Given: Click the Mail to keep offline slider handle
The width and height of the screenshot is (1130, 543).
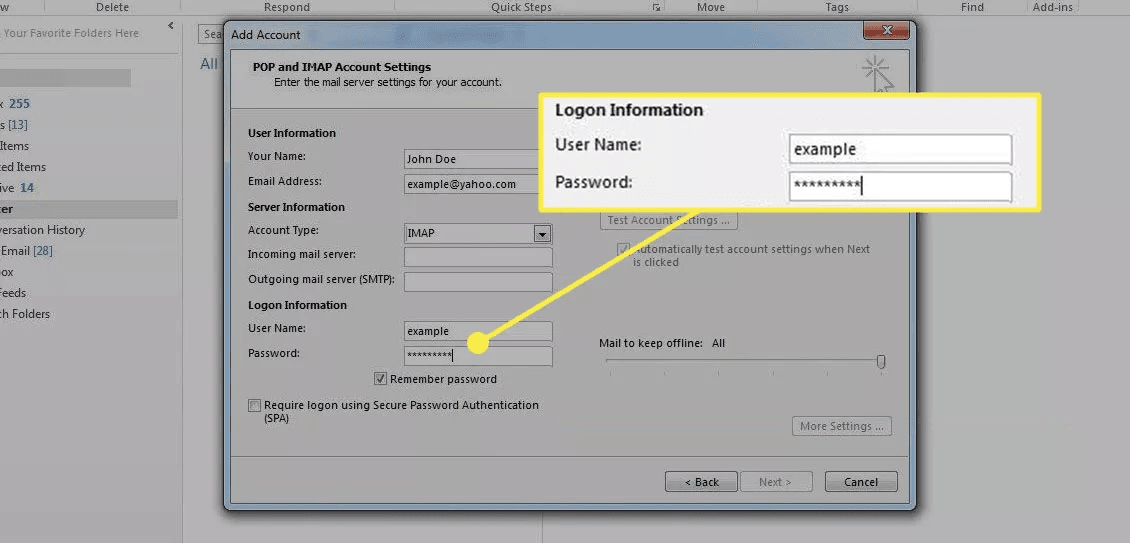Looking at the screenshot, I should pyautogui.click(x=881, y=362).
